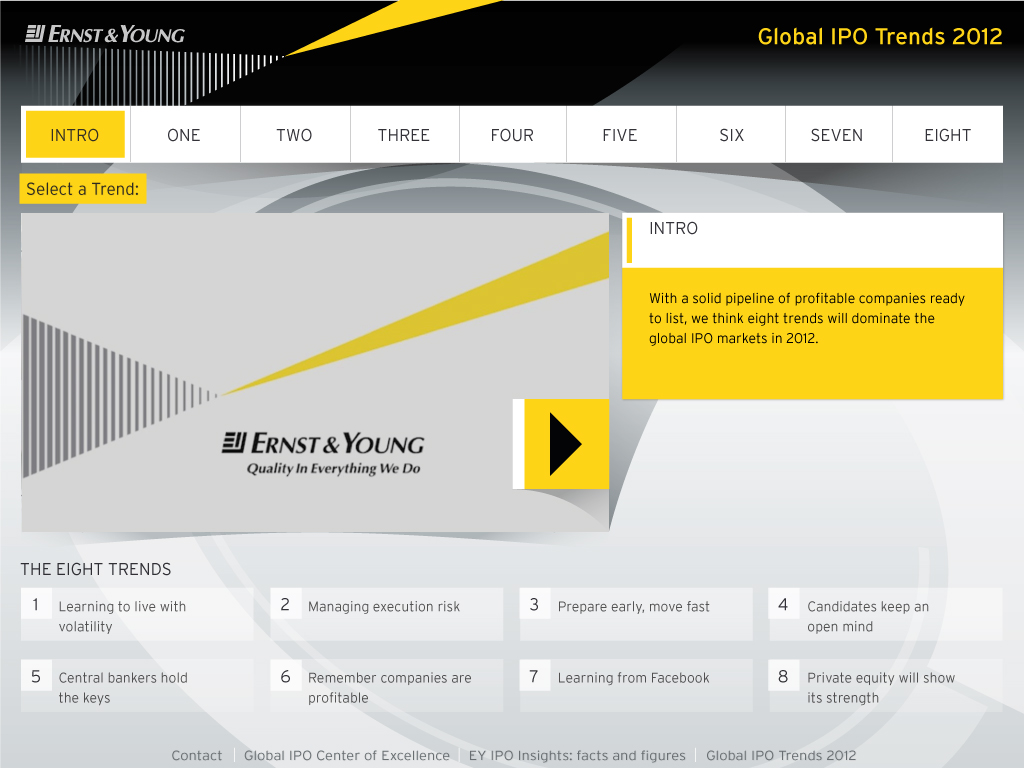This screenshot has width=1024, height=768.
Task: Click the intro video thumbnail
Action: [315, 372]
